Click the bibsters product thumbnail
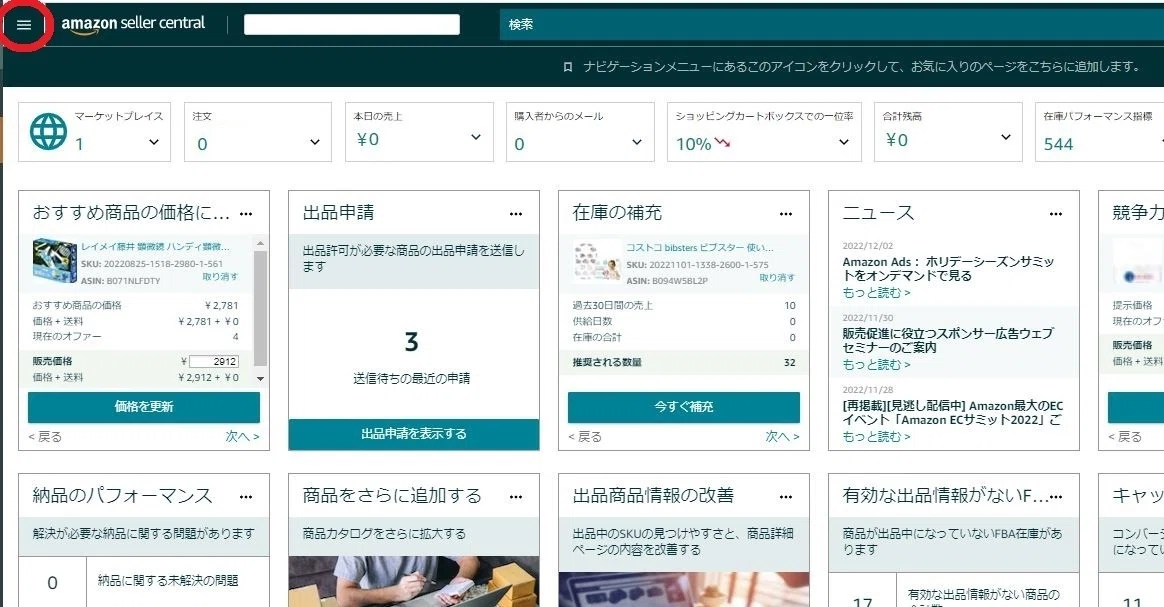 597,261
